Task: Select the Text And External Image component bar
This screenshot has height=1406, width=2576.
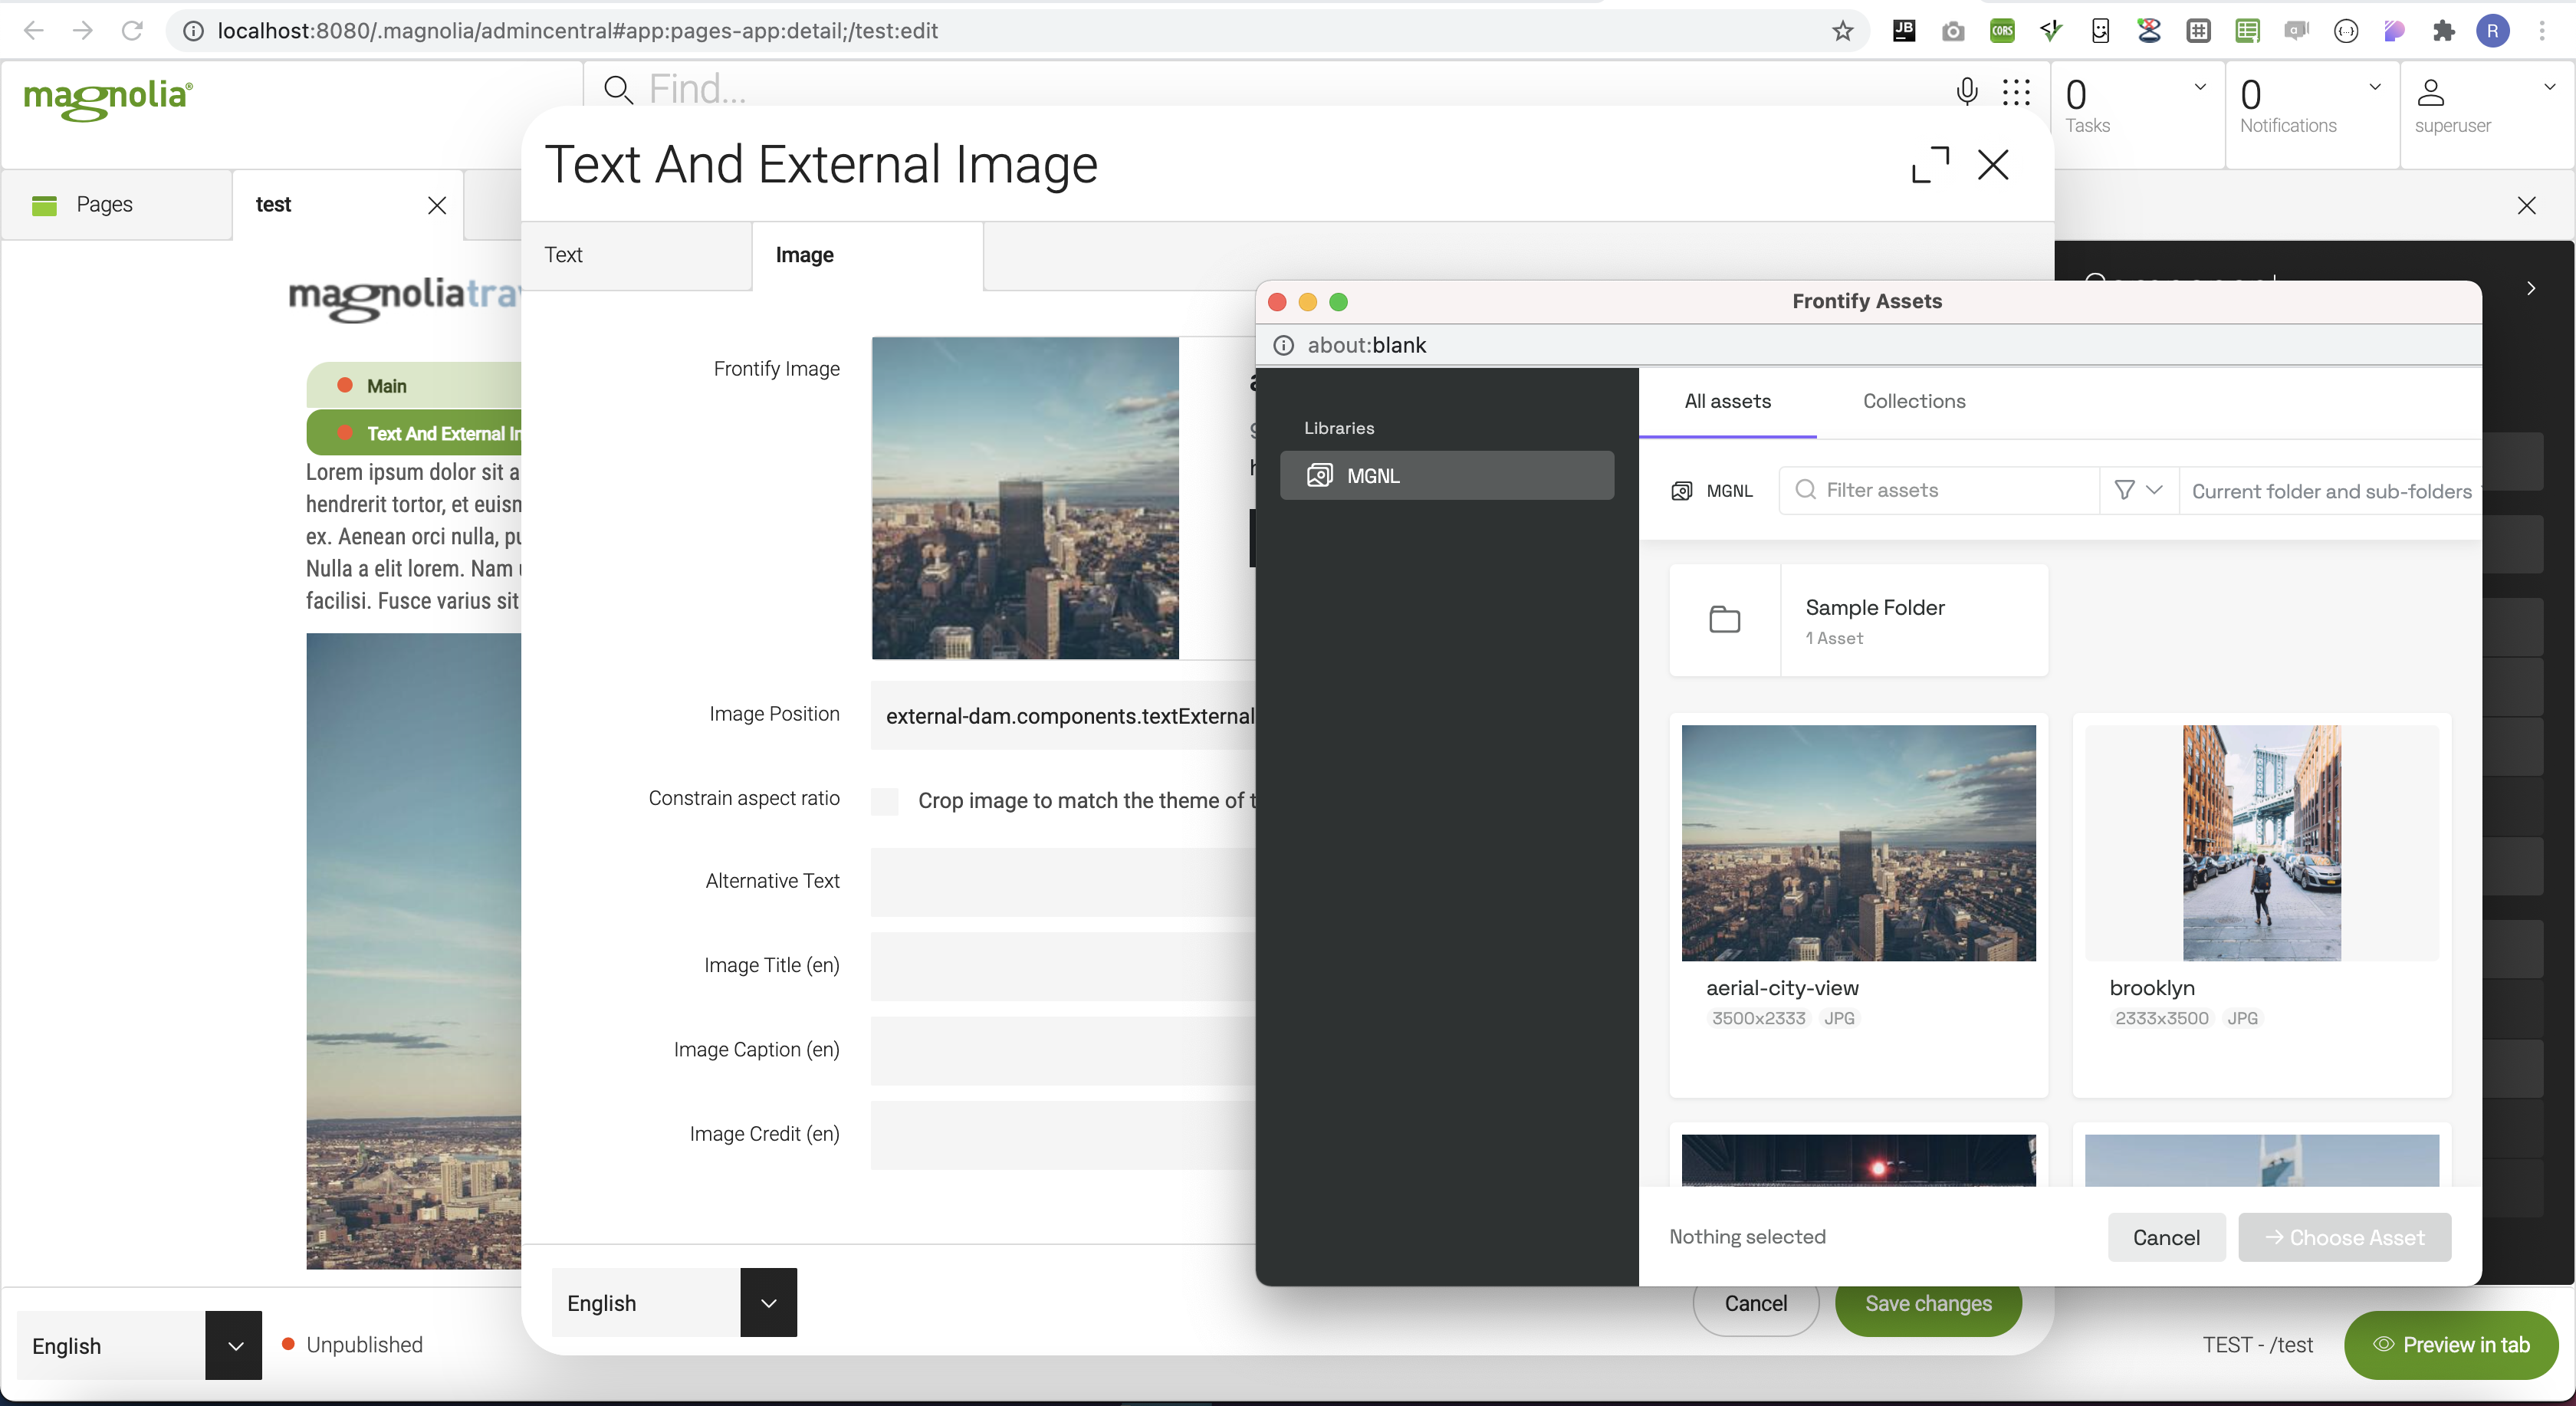Action: 414,433
